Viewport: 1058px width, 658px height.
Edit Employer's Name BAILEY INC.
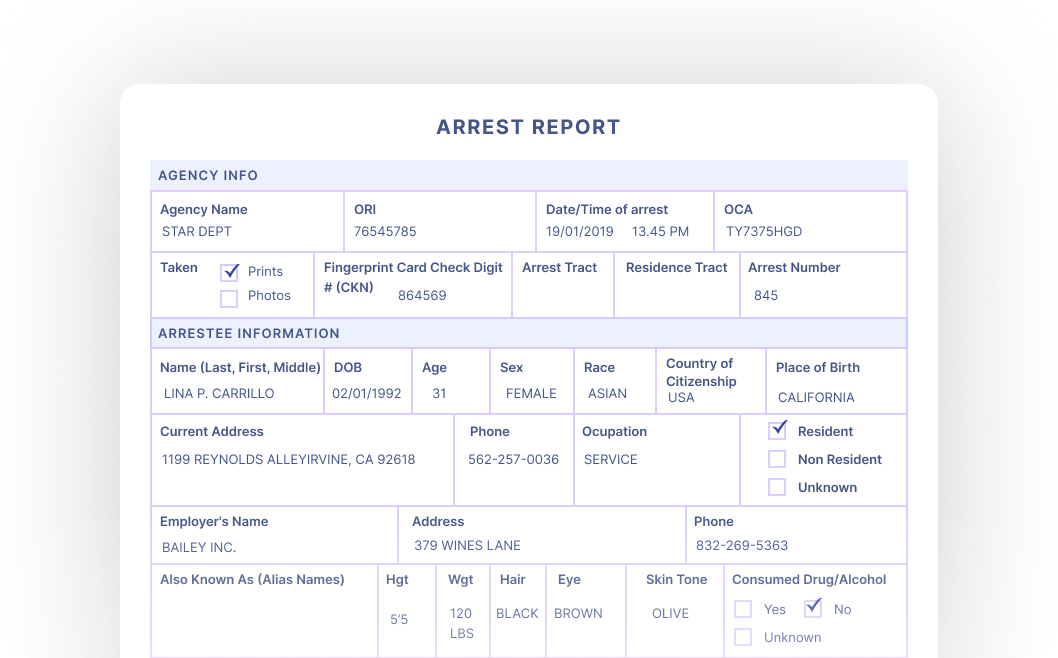point(199,547)
